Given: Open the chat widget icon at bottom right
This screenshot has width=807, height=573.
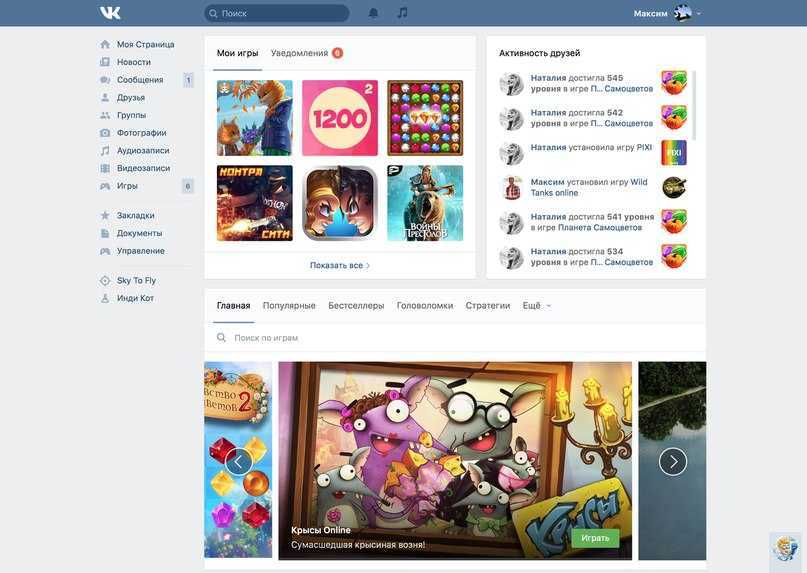Looking at the screenshot, I should coord(786,548).
